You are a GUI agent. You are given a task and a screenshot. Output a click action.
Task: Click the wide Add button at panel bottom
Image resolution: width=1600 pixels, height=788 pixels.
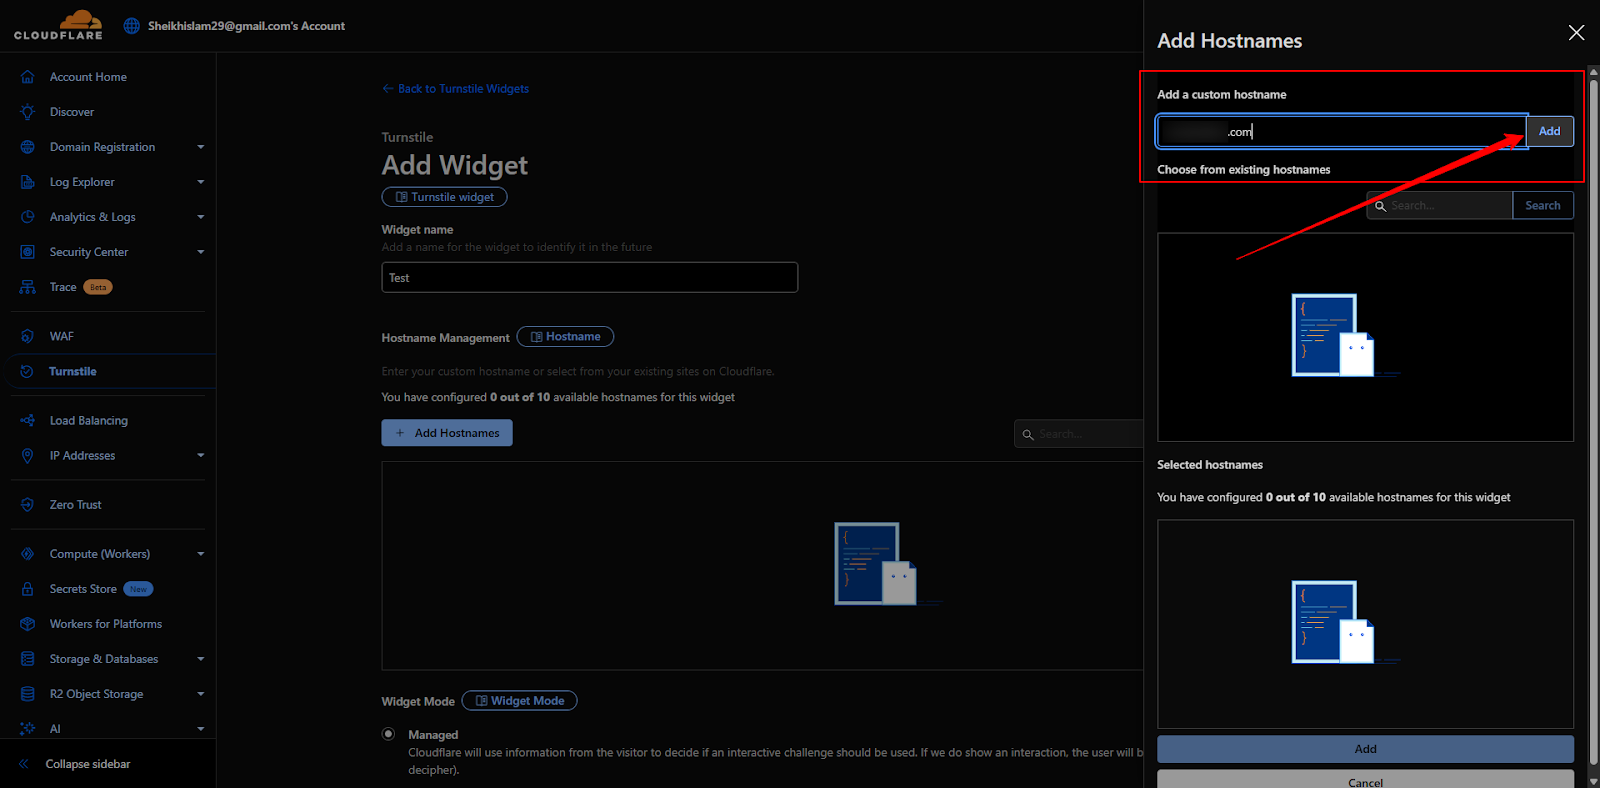[x=1365, y=749]
